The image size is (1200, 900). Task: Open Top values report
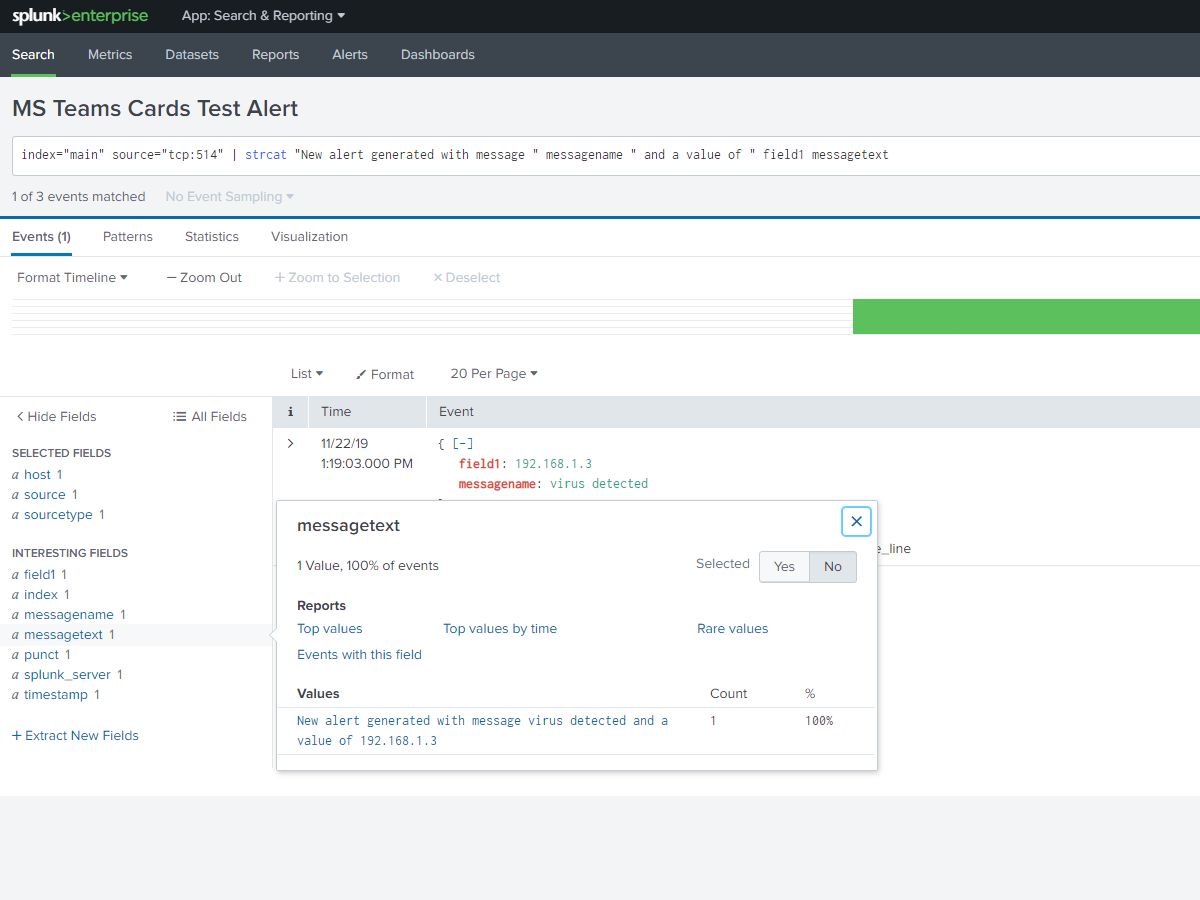[330, 629]
